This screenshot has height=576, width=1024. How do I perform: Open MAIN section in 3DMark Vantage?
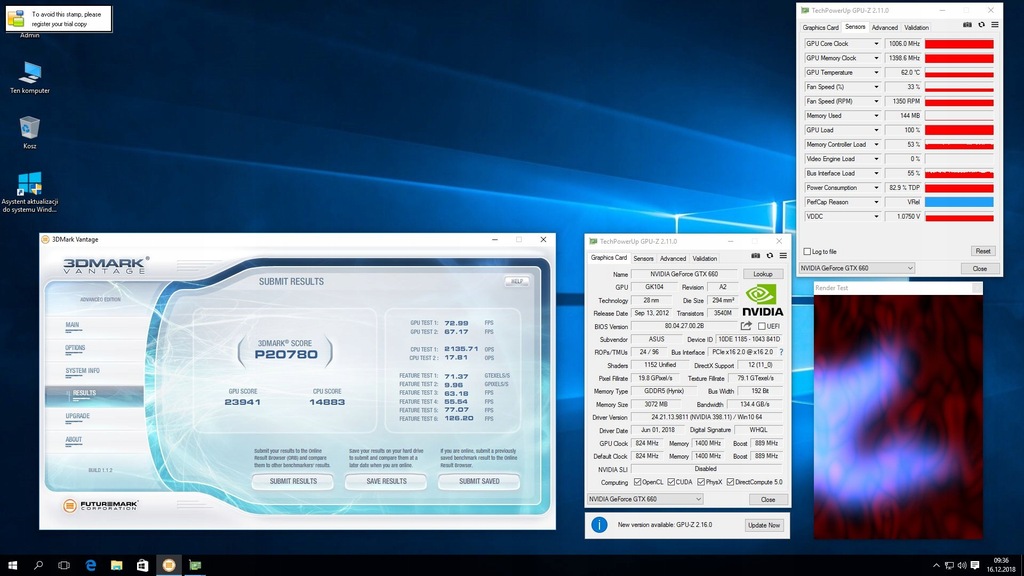click(x=72, y=325)
